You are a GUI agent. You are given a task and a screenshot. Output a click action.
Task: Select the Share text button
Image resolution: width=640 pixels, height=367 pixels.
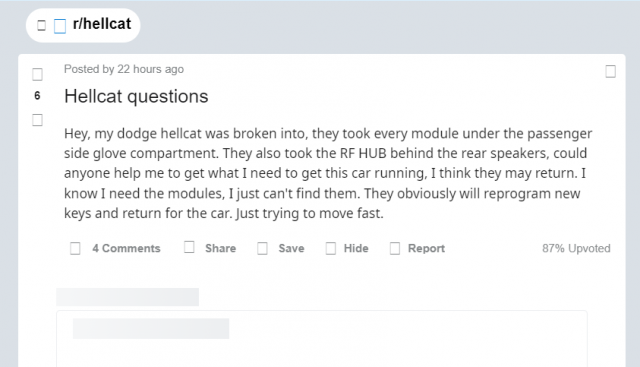220,248
